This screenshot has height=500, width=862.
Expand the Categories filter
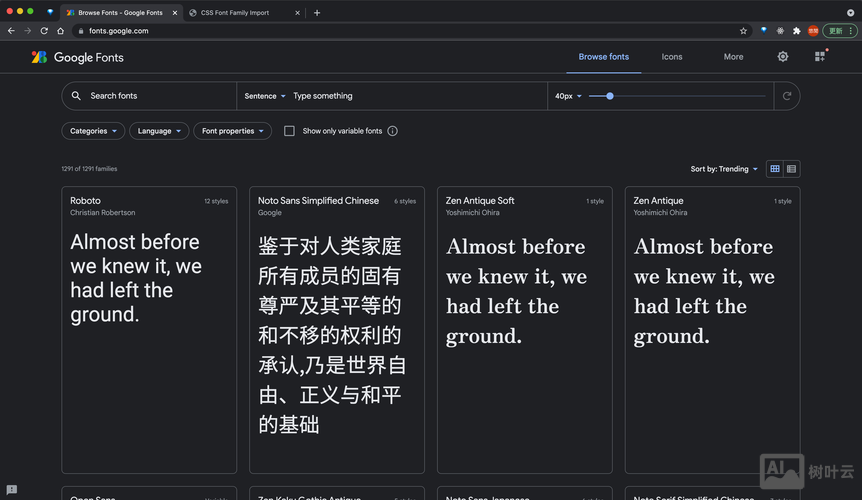click(x=93, y=131)
